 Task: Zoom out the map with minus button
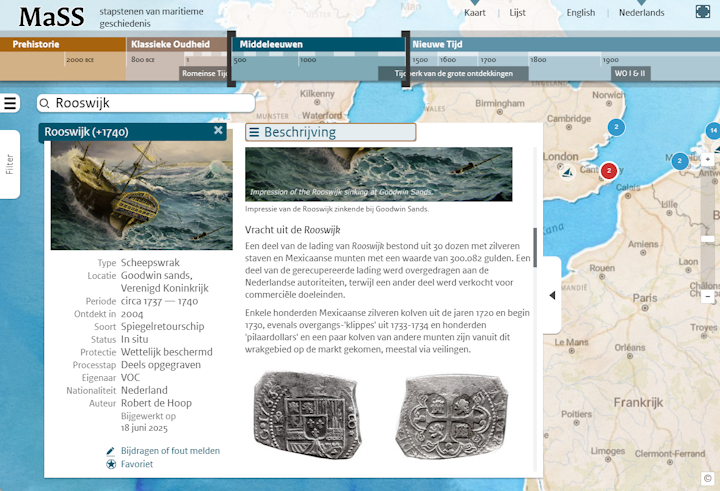(708, 296)
